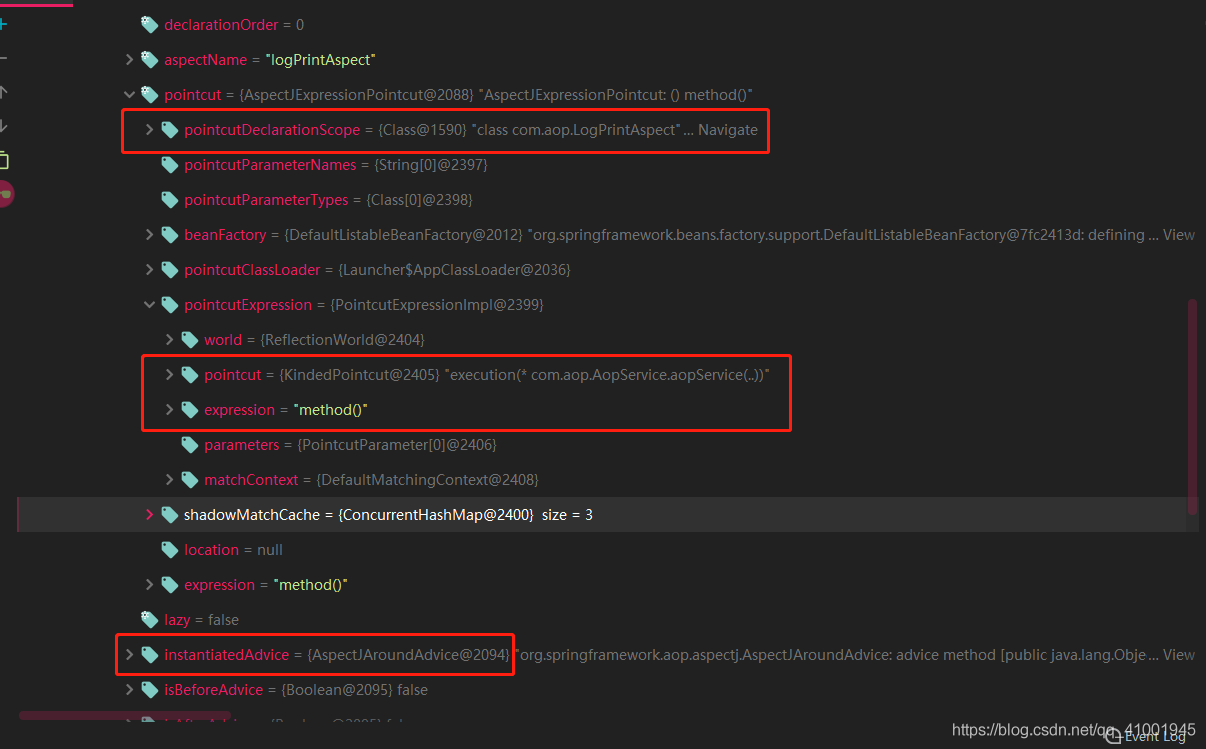Select the "declarationOrder = 0" row text
Image resolution: width=1206 pixels, height=749 pixels.
tap(234, 25)
